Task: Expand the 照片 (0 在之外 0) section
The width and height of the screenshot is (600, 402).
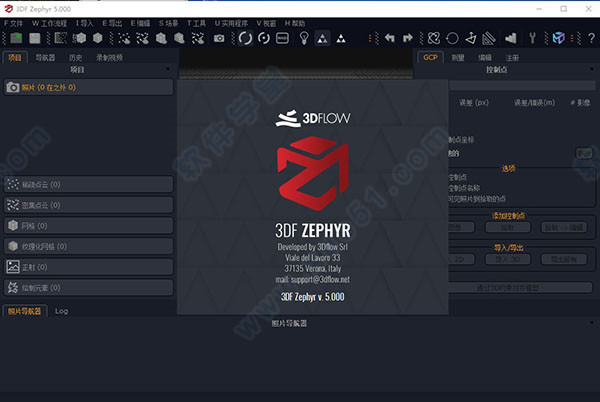Action: [x=88, y=87]
